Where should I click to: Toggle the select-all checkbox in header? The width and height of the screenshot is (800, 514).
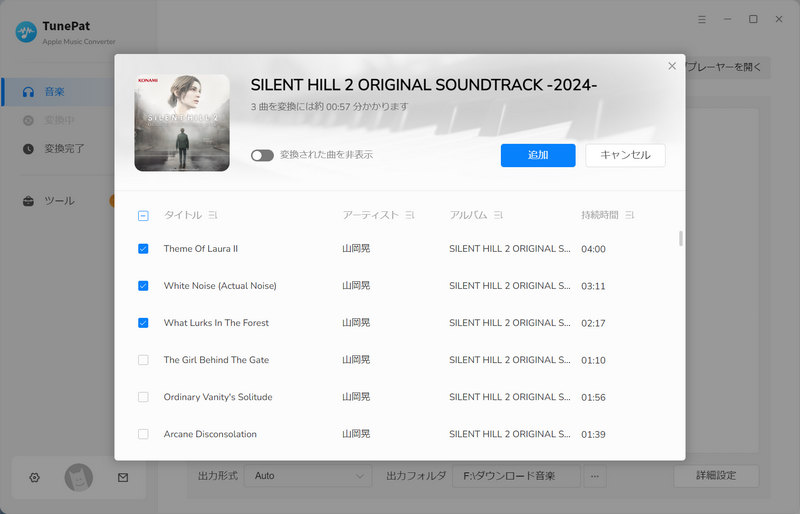tap(143, 216)
